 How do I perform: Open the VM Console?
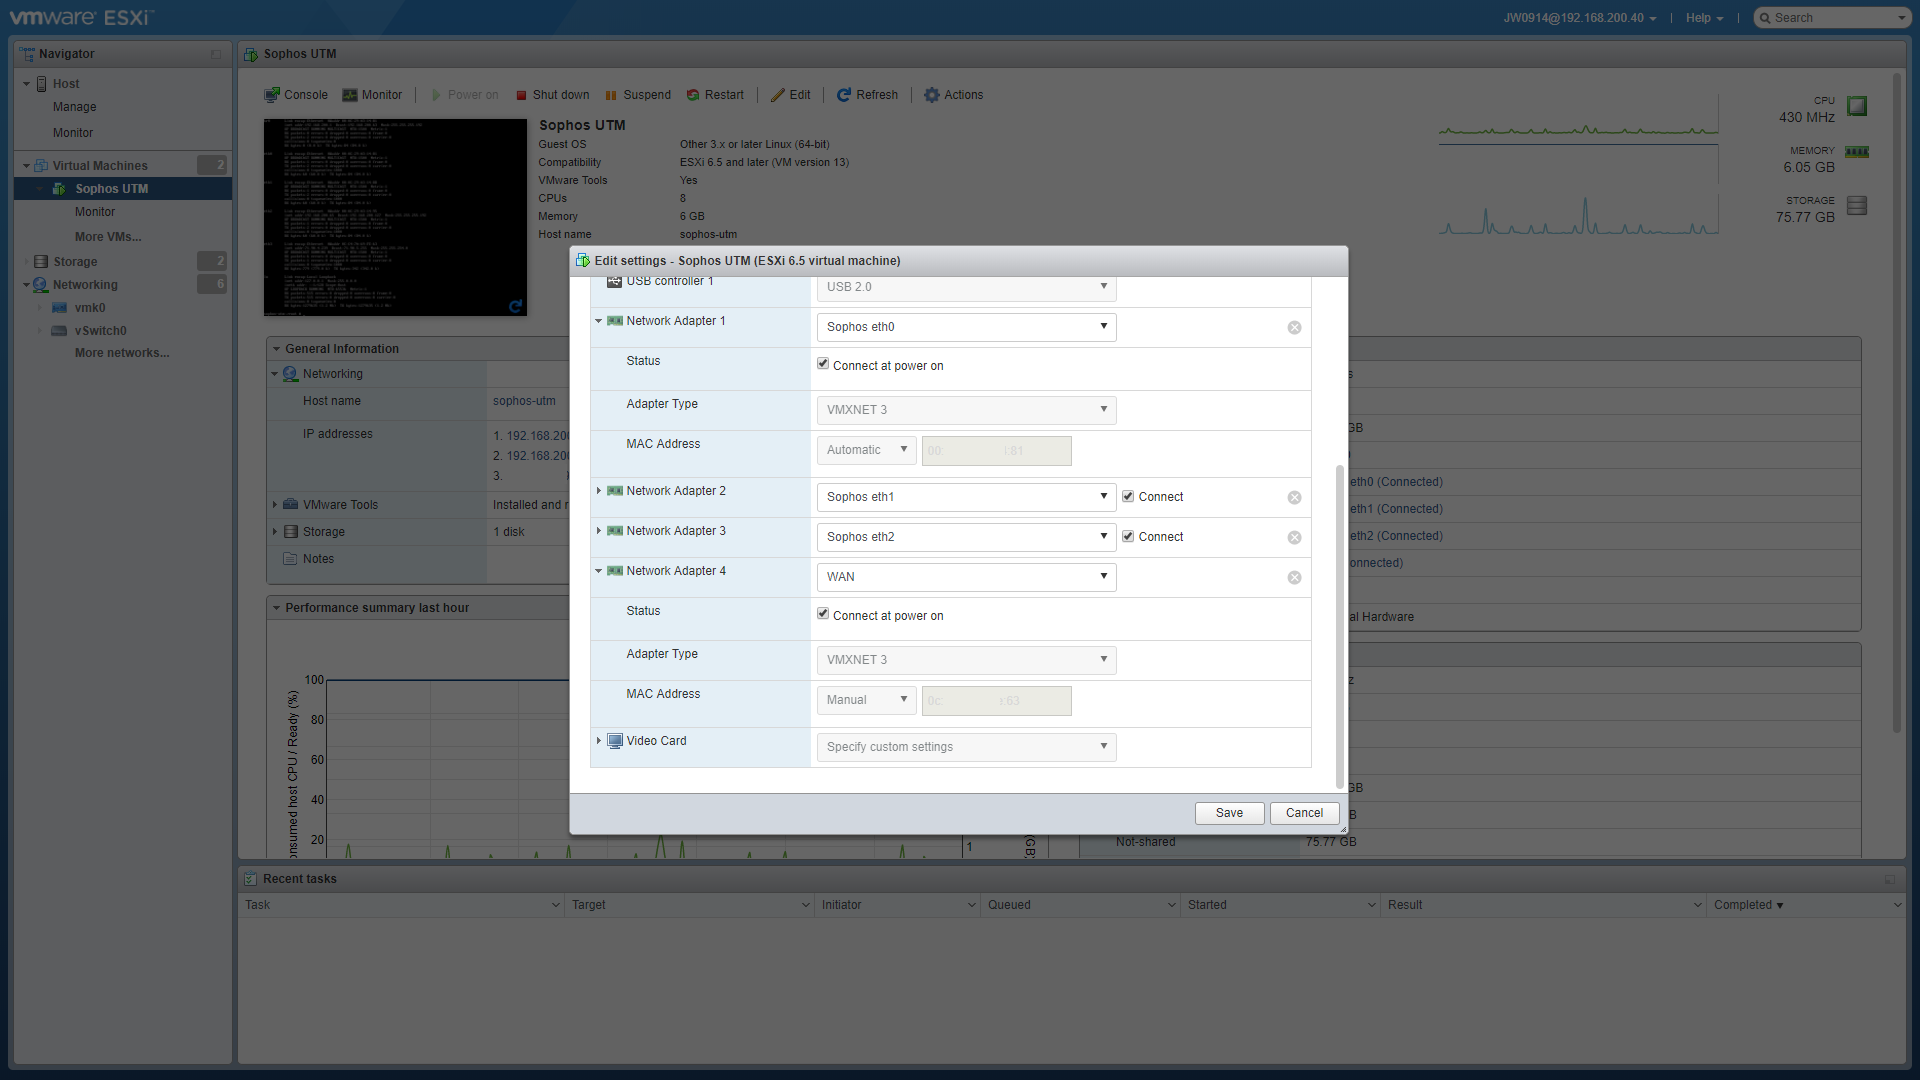296,95
